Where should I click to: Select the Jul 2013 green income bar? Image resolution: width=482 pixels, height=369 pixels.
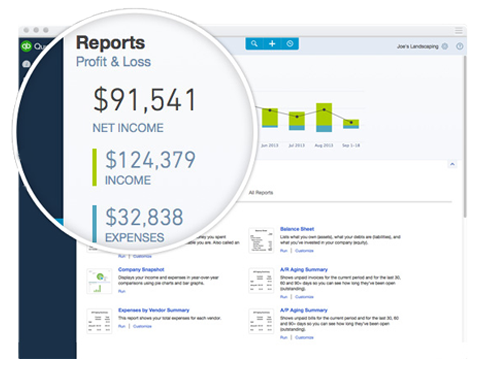(297, 119)
